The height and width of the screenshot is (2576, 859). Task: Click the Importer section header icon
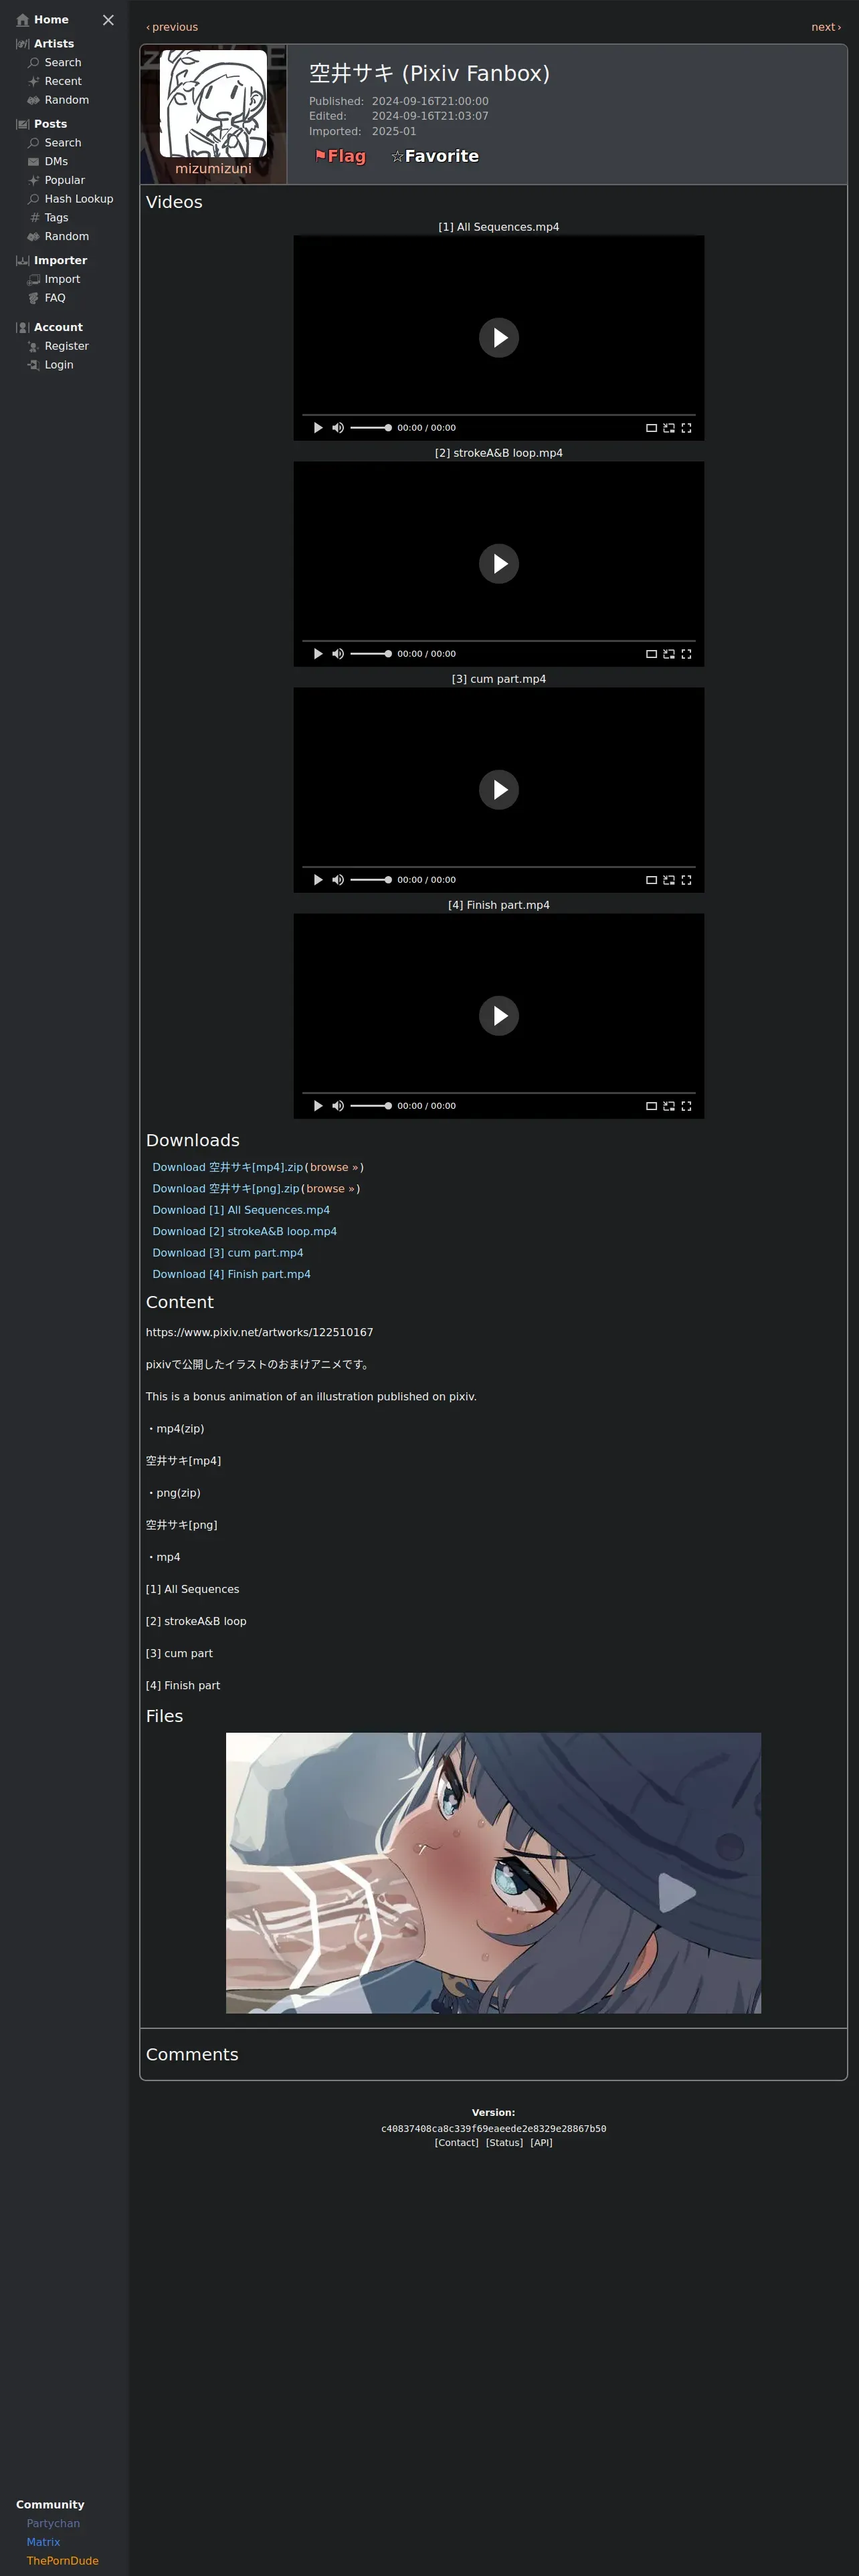pos(22,260)
